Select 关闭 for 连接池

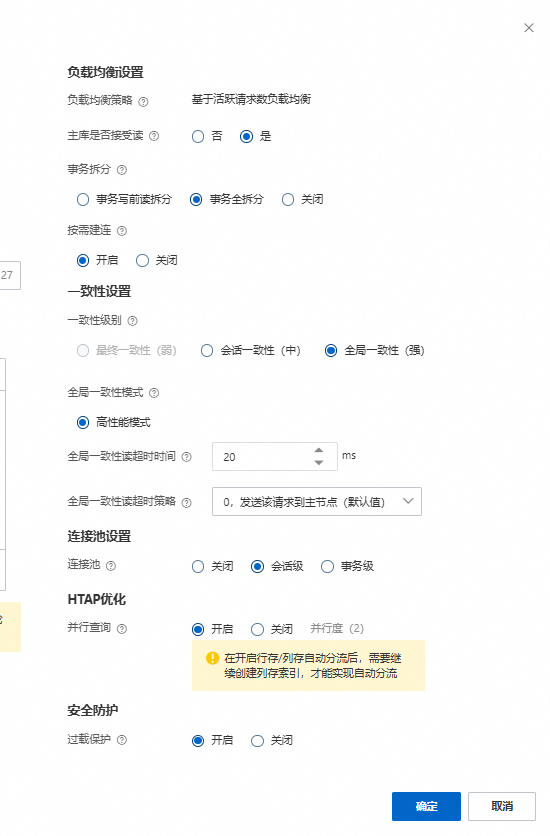(x=198, y=566)
